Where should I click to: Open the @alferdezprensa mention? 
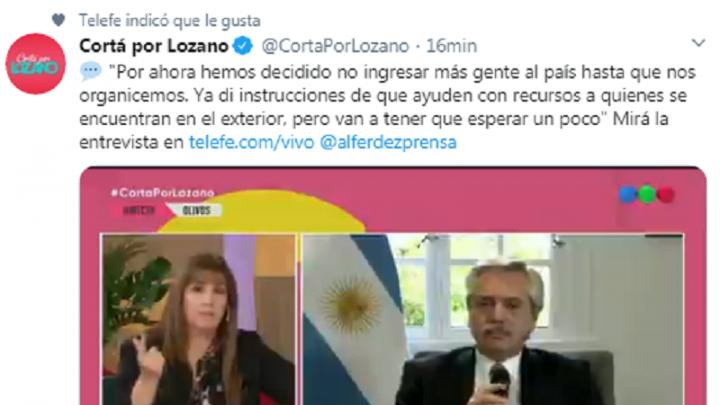[388, 142]
